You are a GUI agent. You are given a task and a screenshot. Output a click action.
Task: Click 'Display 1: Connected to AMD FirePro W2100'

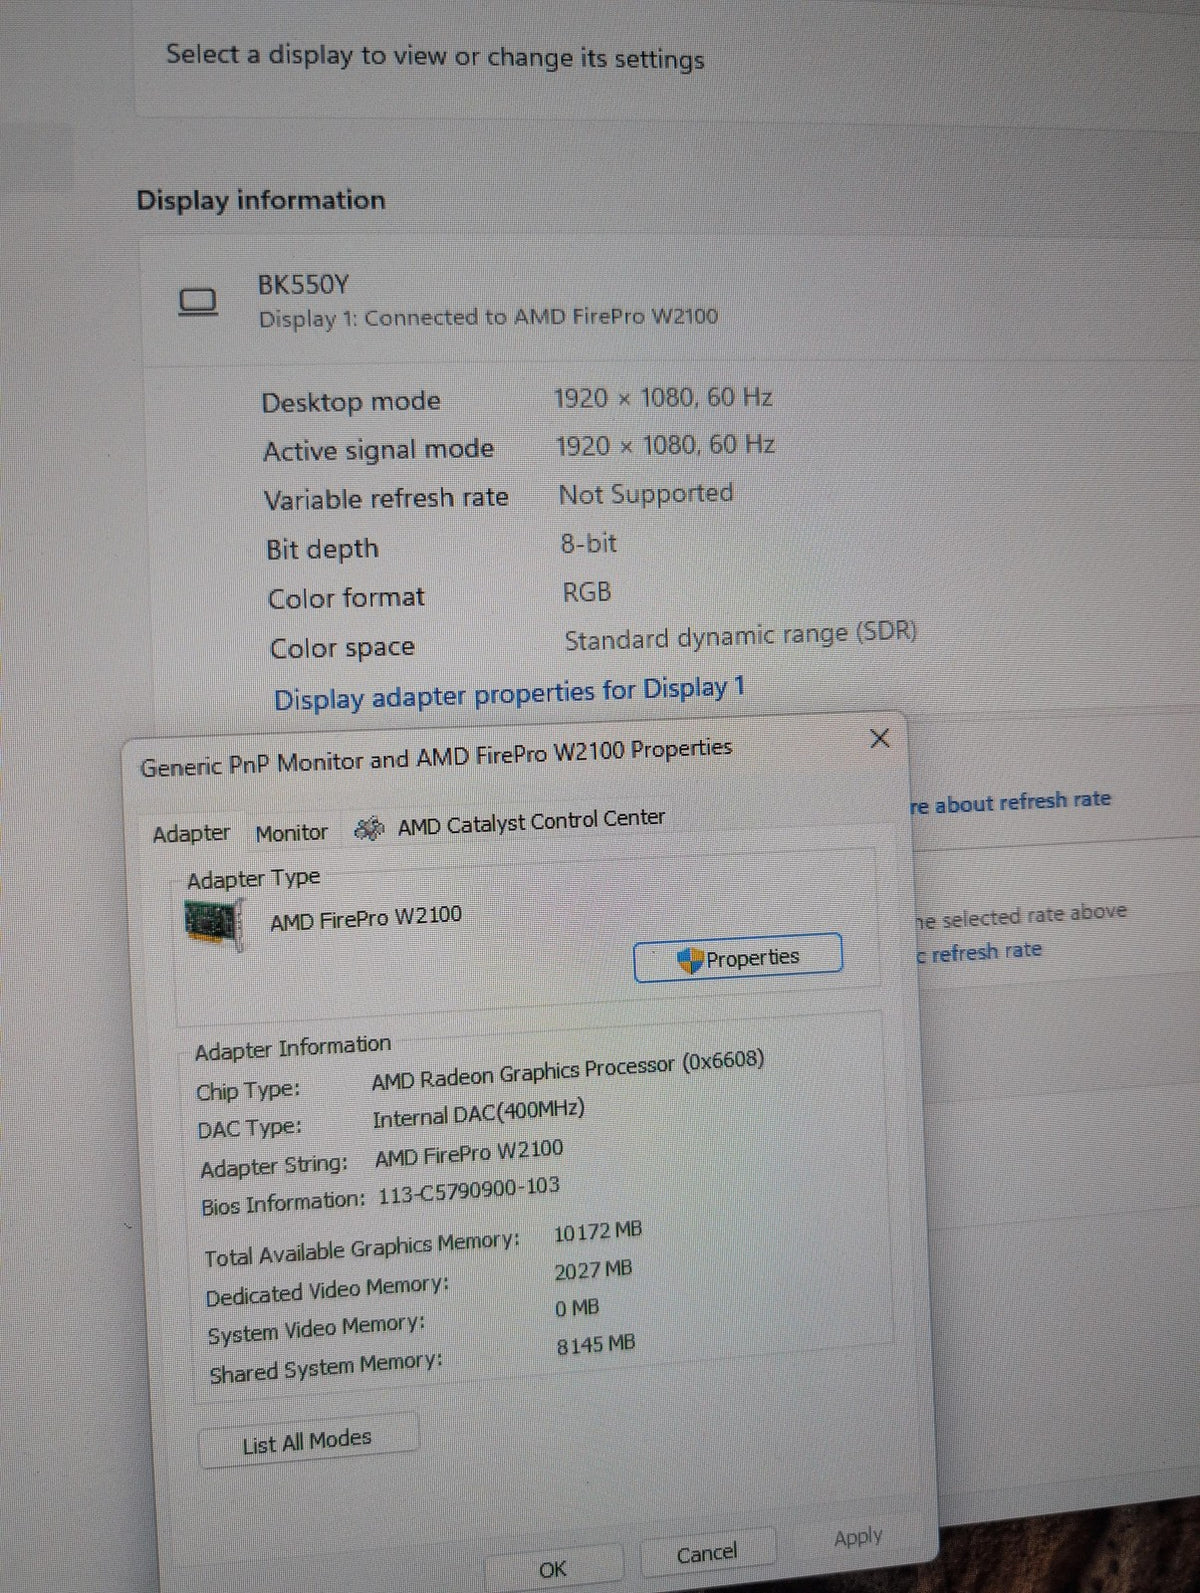coord(488,318)
